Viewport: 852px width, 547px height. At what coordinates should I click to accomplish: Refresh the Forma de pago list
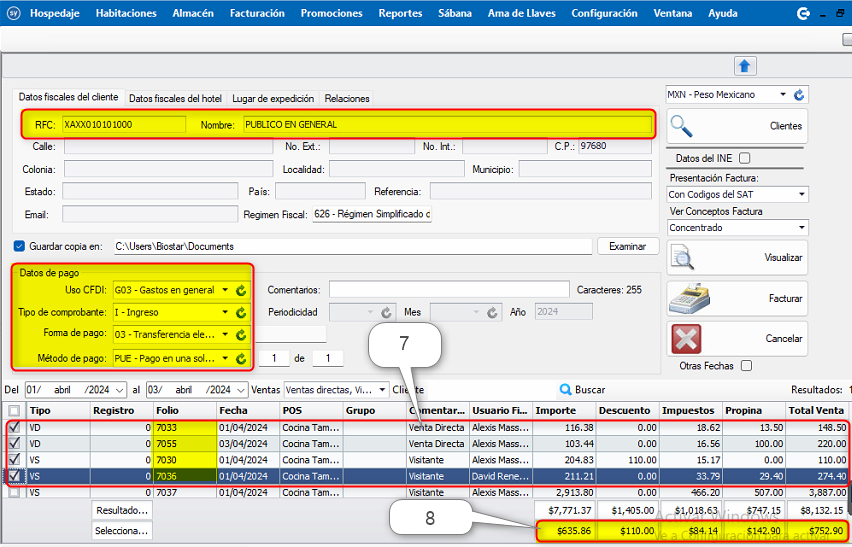[241, 335]
